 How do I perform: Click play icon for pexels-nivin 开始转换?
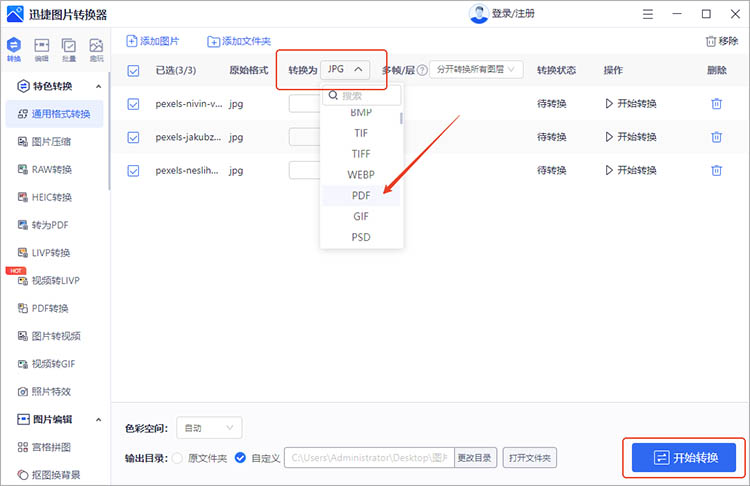click(x=609, y=103)
